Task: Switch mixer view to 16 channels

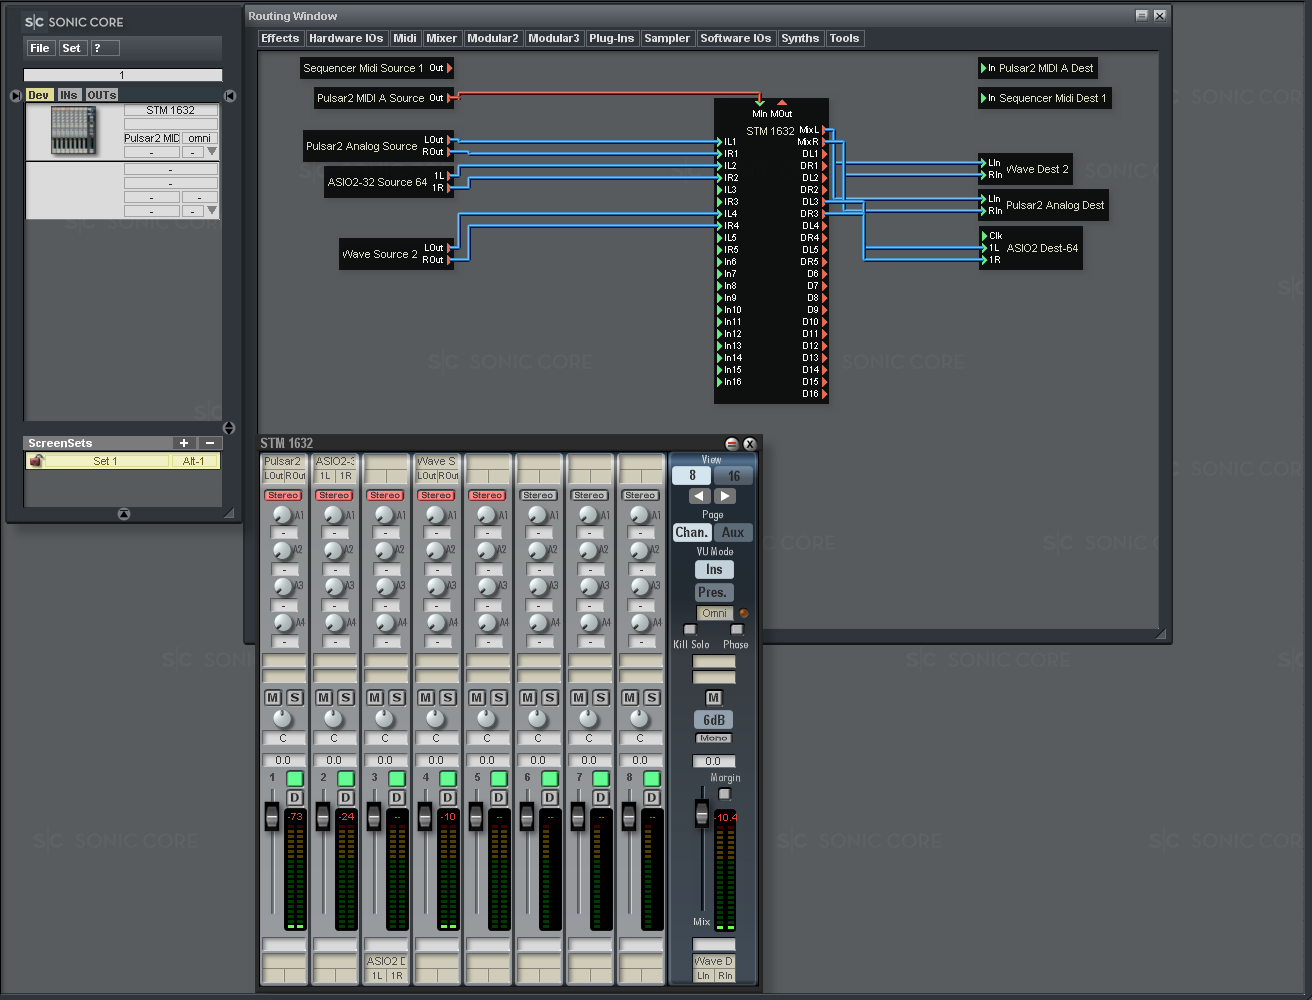Action: (734, 476)
